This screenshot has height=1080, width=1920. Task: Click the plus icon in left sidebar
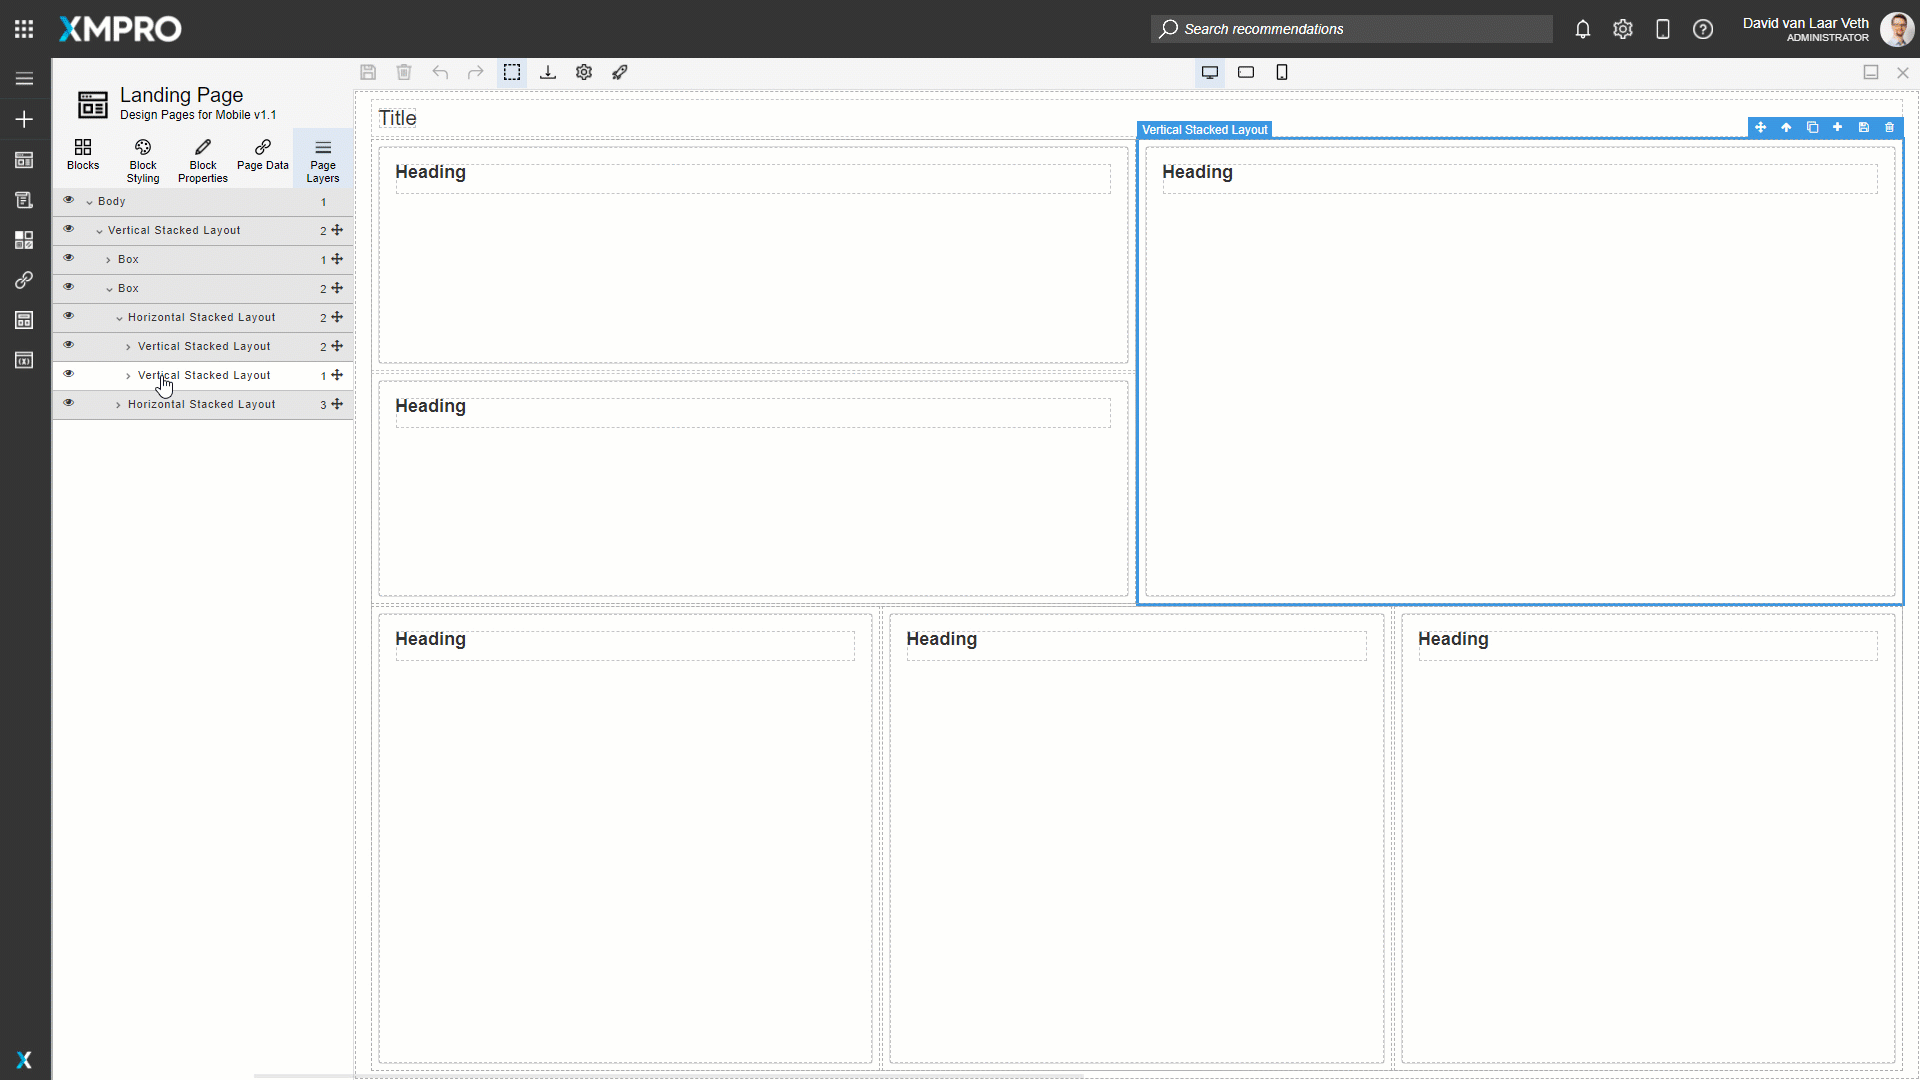[x=24, y=119]
